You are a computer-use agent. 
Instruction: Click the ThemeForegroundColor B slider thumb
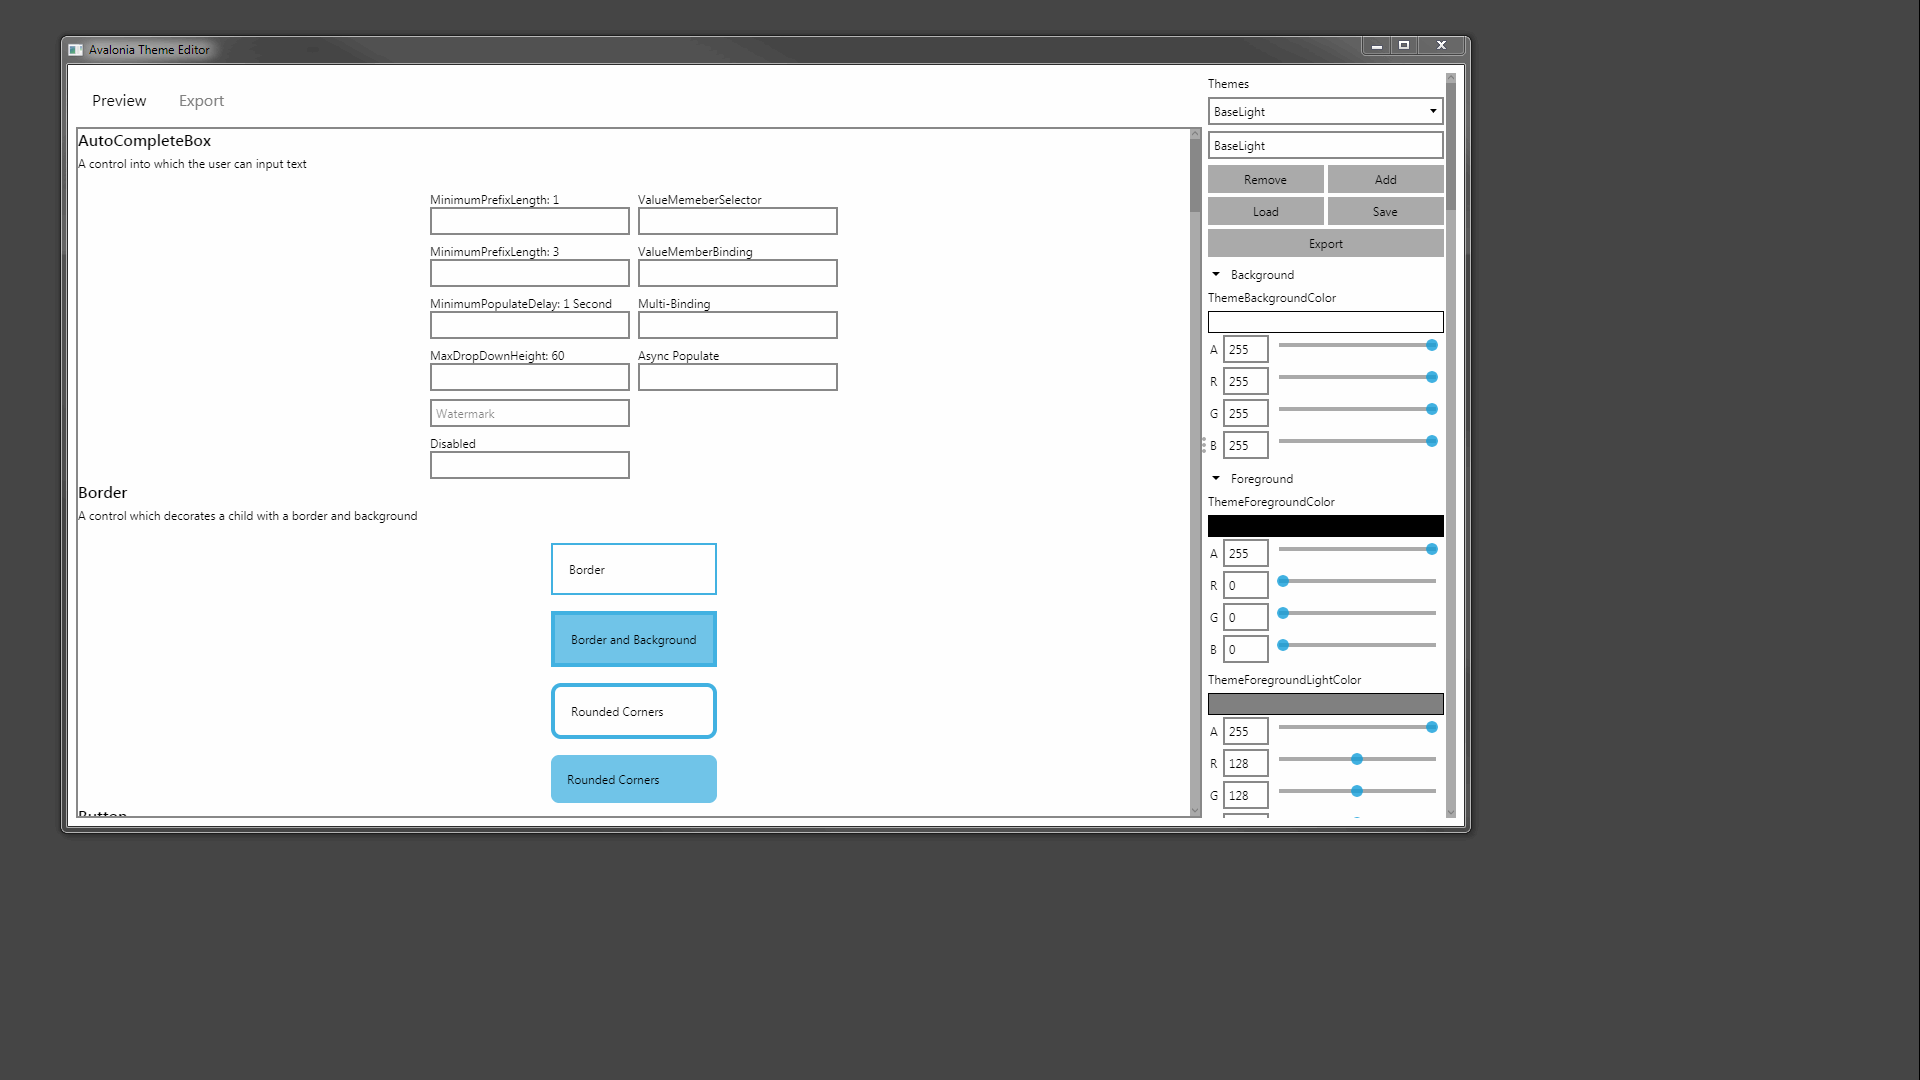click(x=1283, y=645)
